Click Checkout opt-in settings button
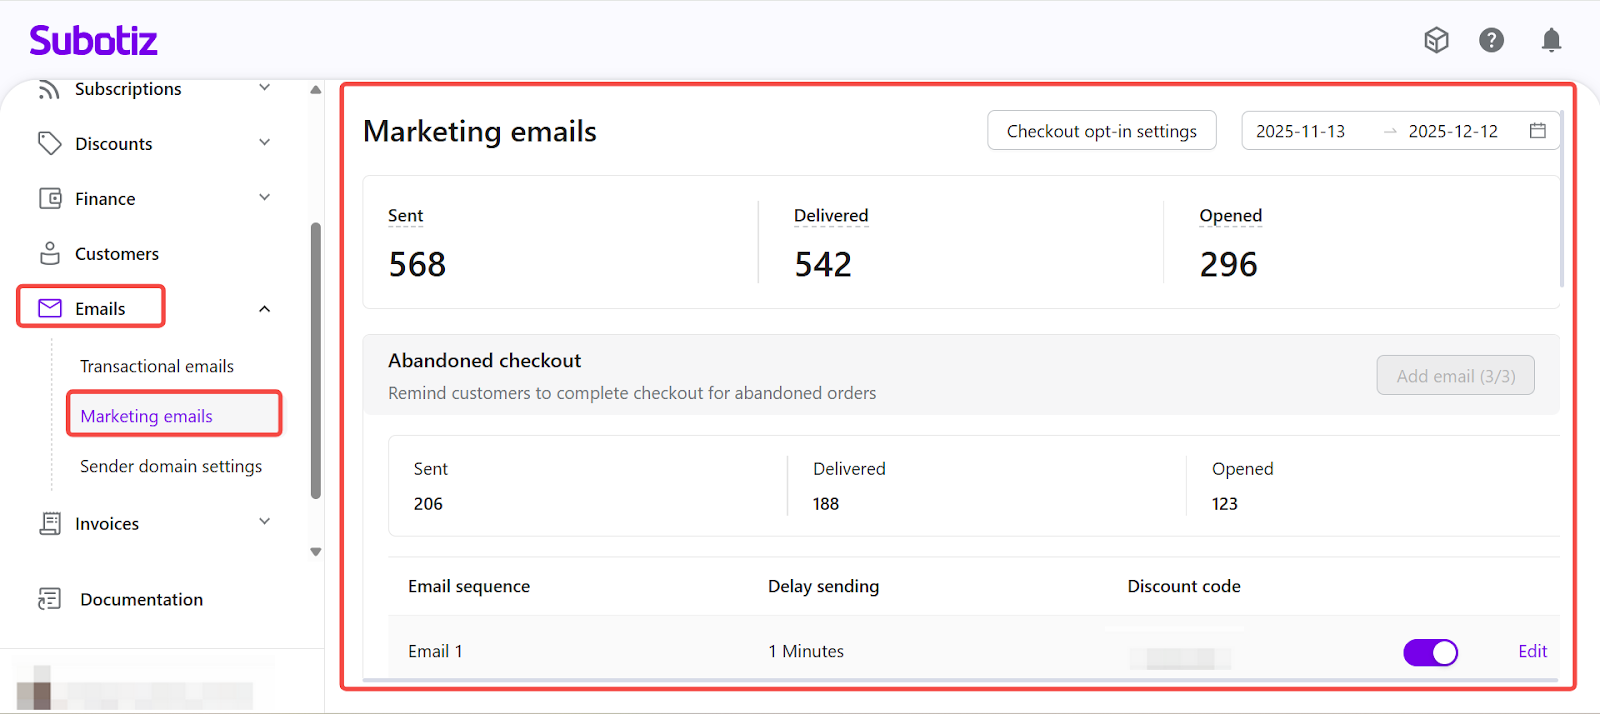The width and height of the screenshot is (1600, 714). click(1101, 131)
